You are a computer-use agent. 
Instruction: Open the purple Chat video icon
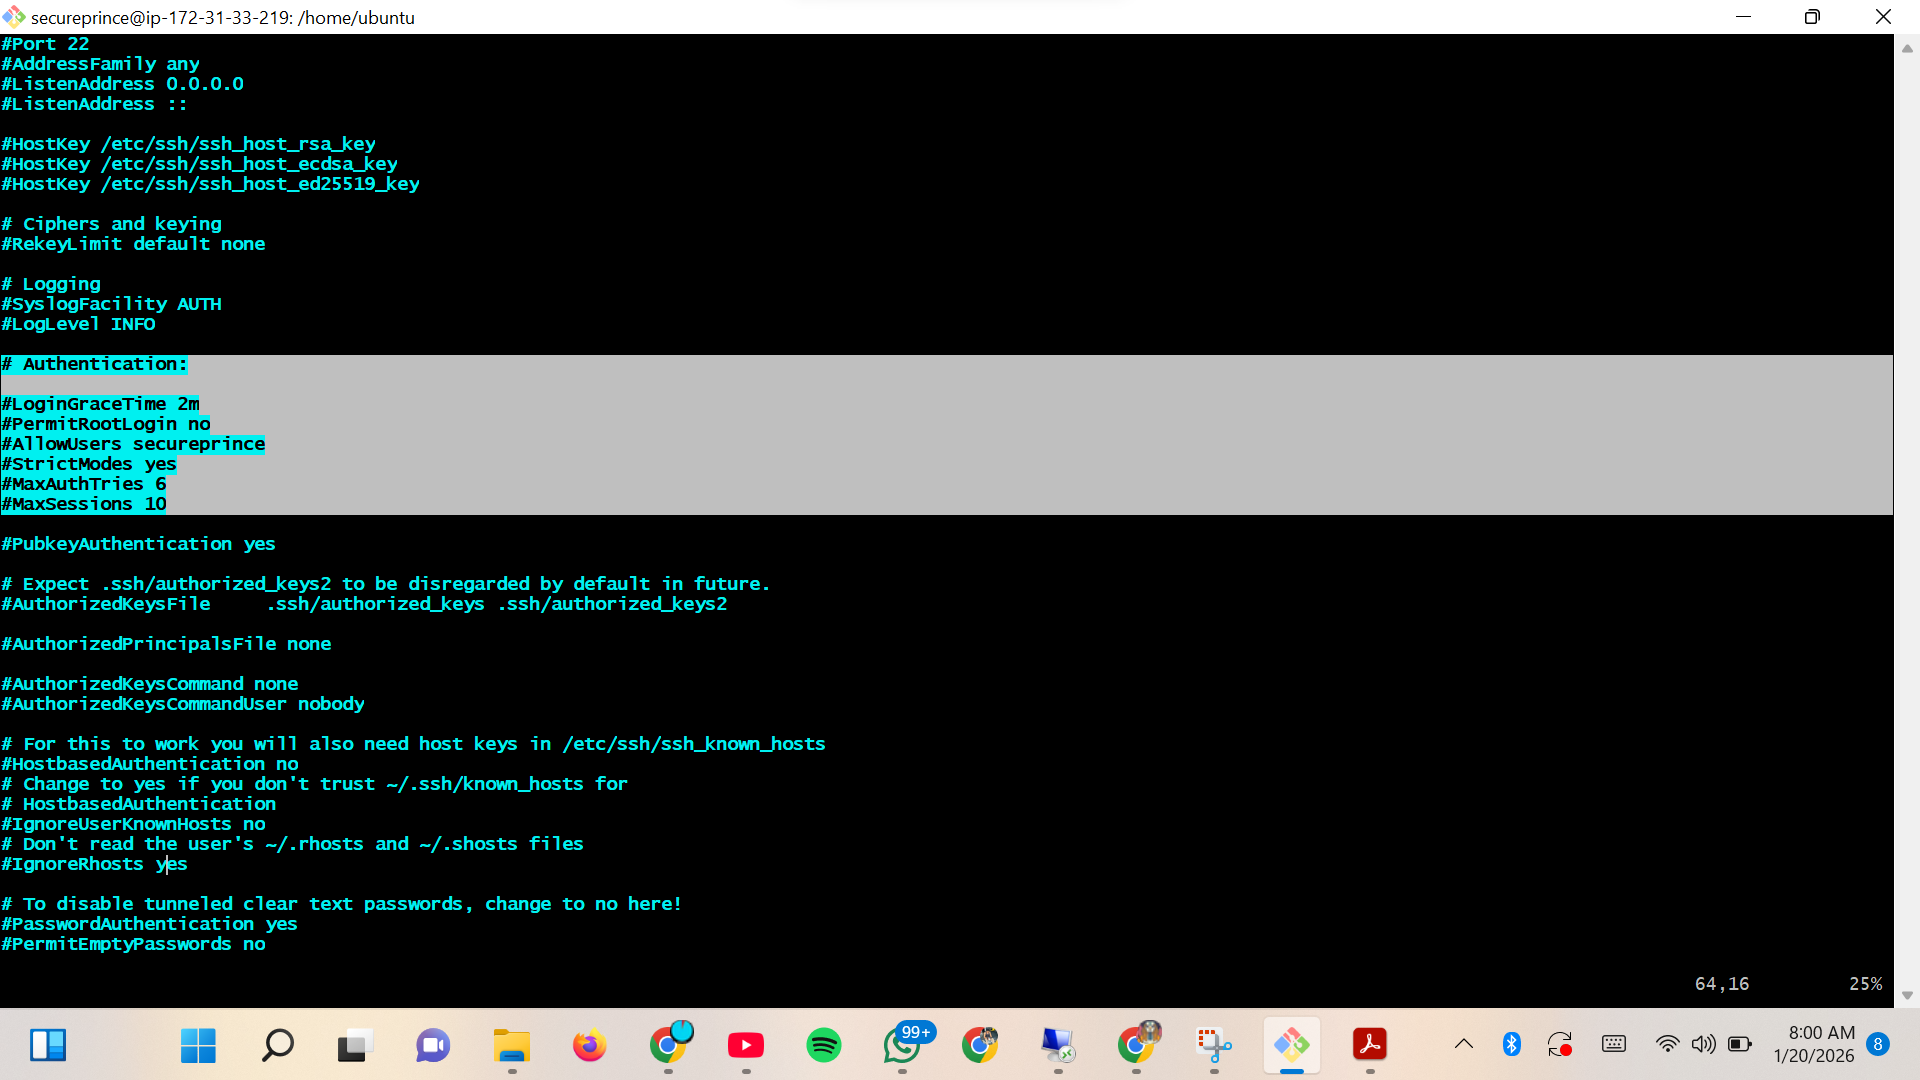tap(433, 1045)
